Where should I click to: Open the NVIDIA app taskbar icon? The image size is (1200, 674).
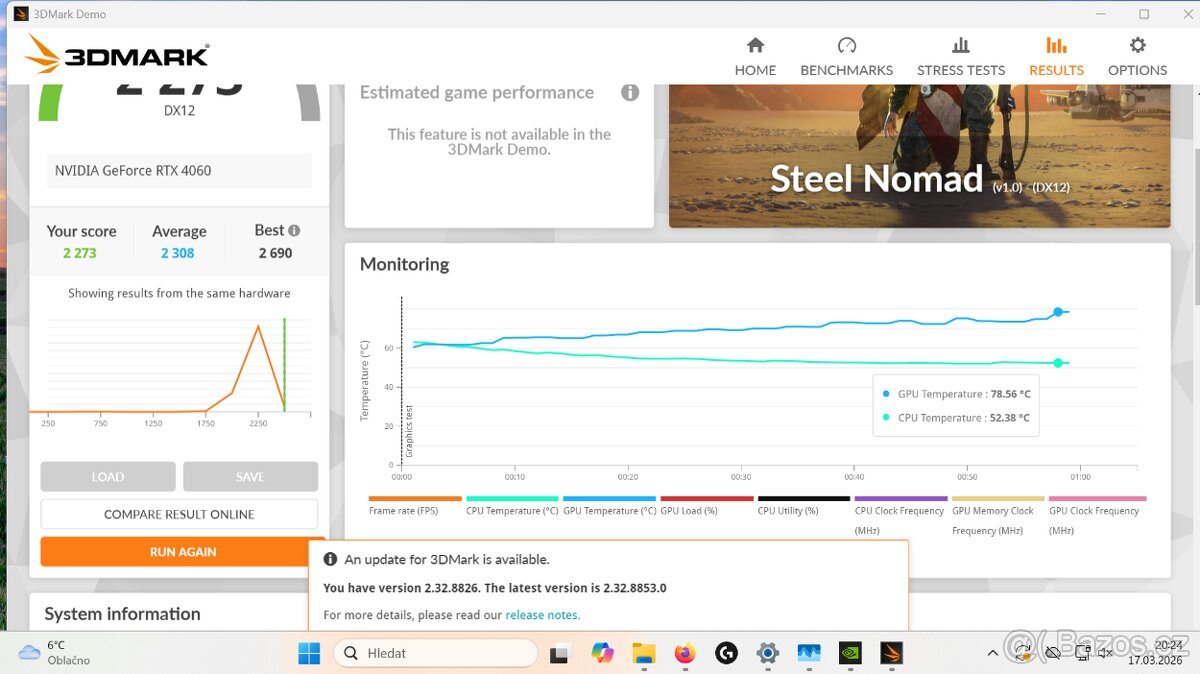coord(849,653)
